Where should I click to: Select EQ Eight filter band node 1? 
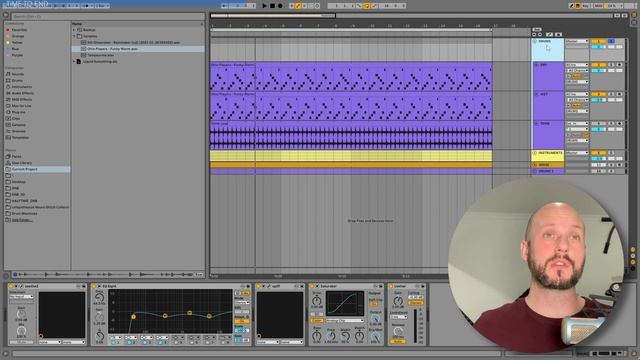133,316
